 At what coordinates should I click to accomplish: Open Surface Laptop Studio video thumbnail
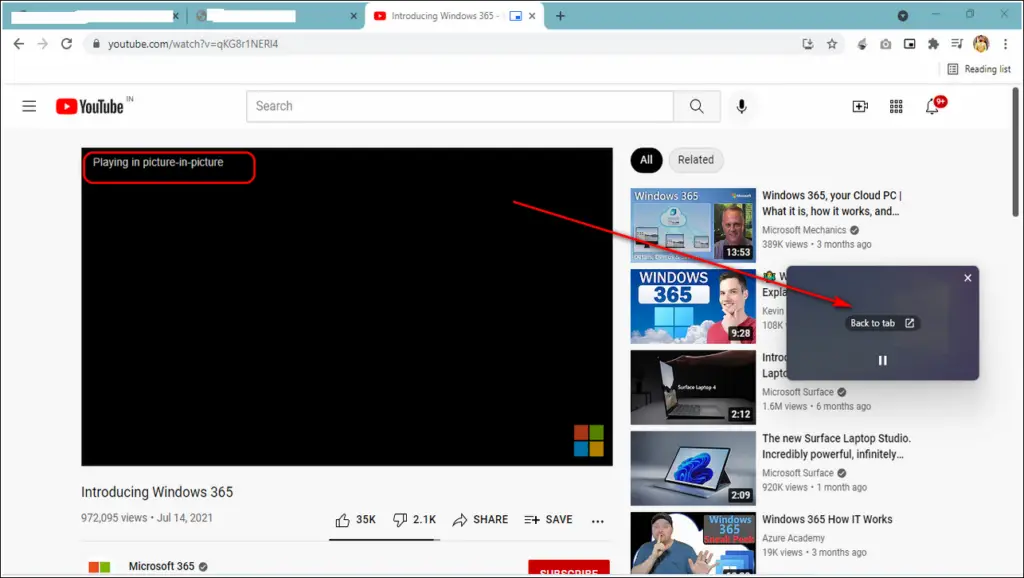click(x=693, y=468)
